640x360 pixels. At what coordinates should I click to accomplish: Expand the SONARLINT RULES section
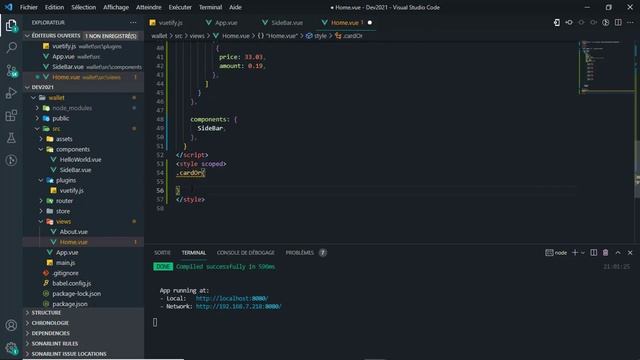pyautogui.click(x=83, y=343)
